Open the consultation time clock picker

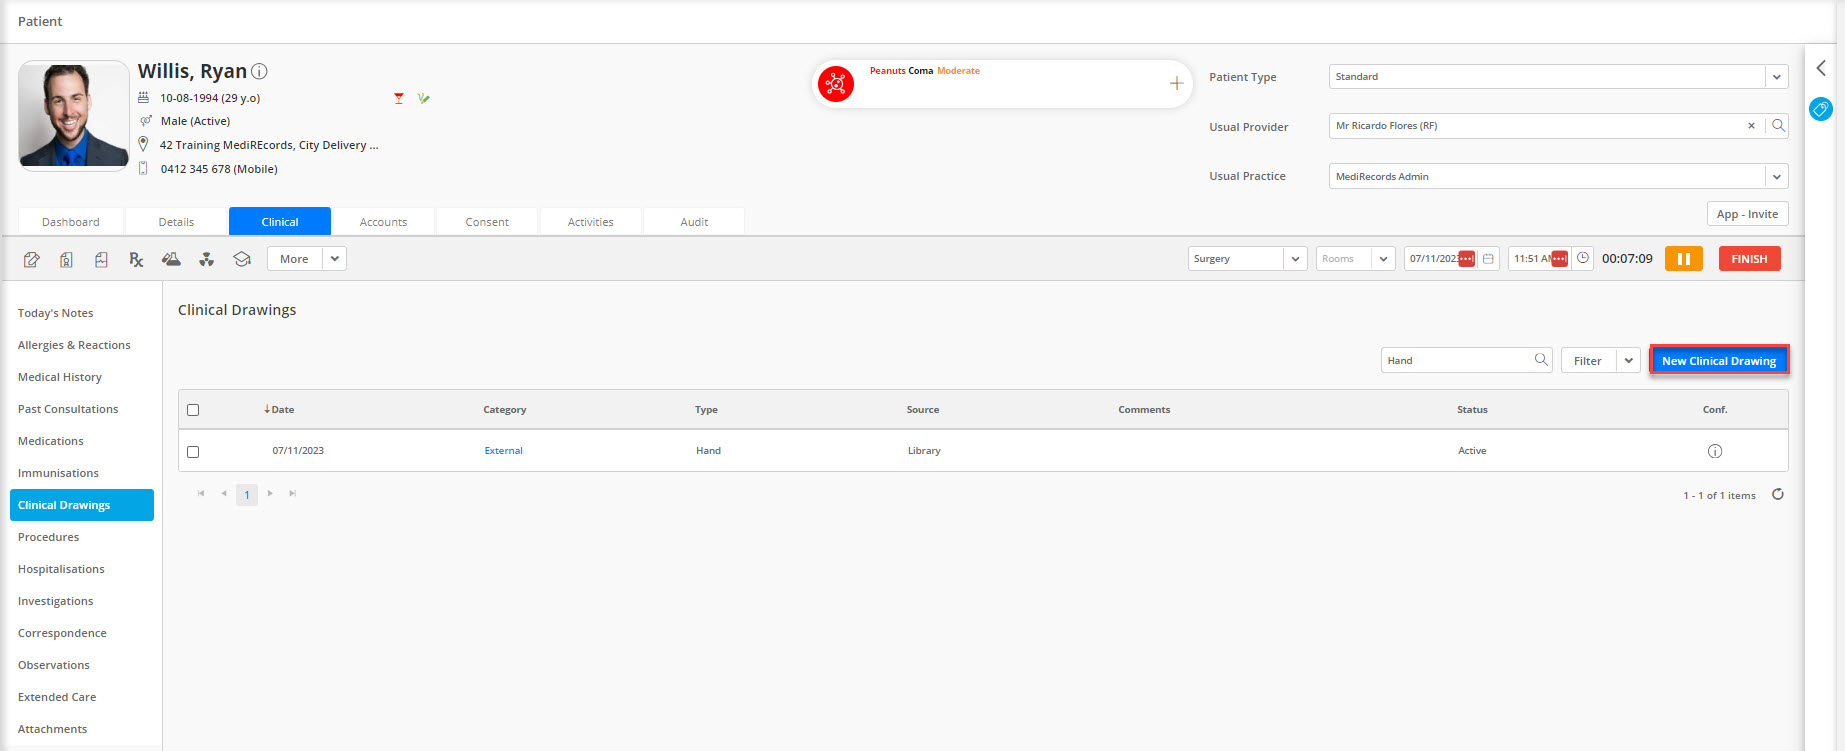click(x=1583, y=258)
